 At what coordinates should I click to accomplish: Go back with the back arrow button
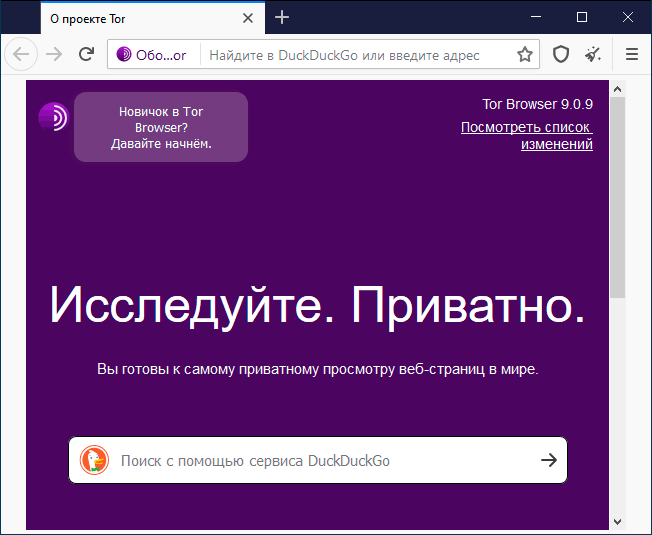coord(21,54)
